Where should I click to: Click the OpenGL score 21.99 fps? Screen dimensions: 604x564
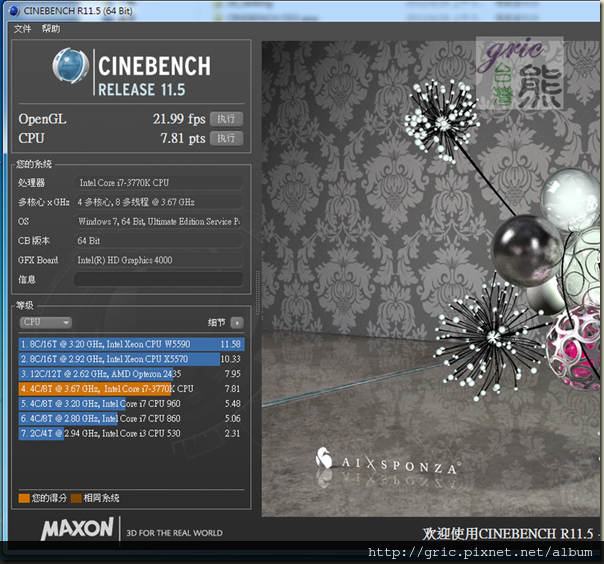[x=179, y=119]
